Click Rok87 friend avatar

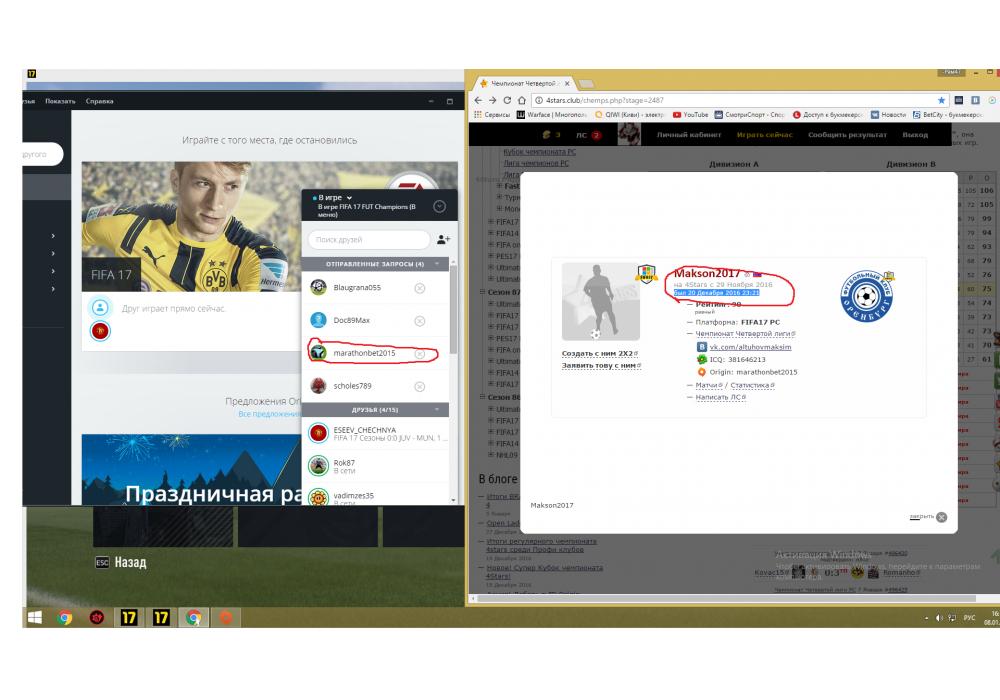pyautogui.click(x=318, y=466)
